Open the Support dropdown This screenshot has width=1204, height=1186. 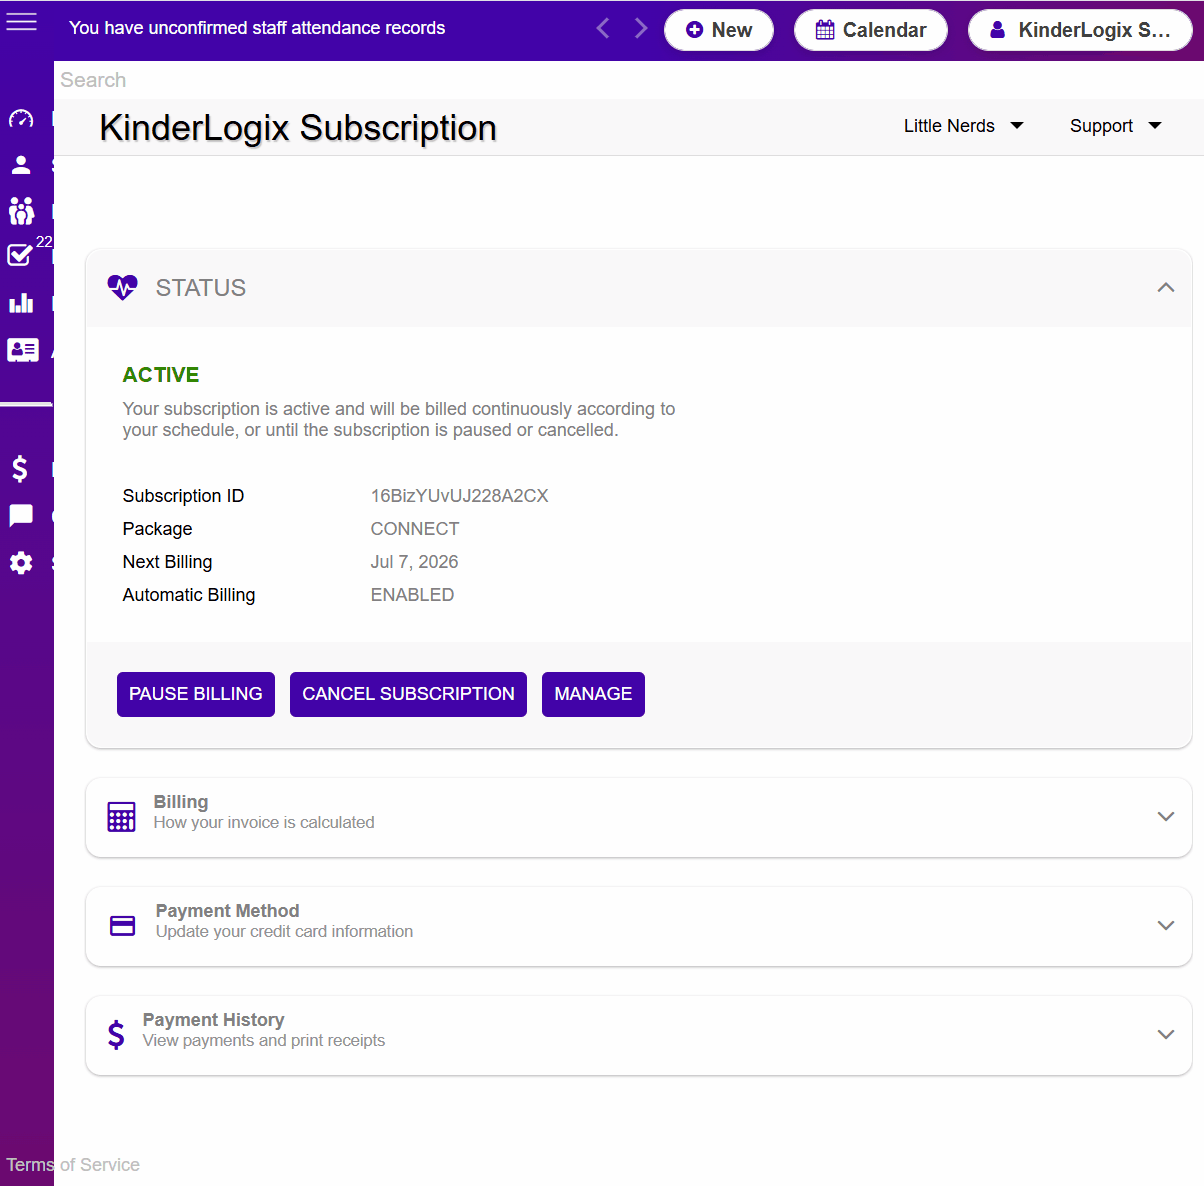[1115, 126]
